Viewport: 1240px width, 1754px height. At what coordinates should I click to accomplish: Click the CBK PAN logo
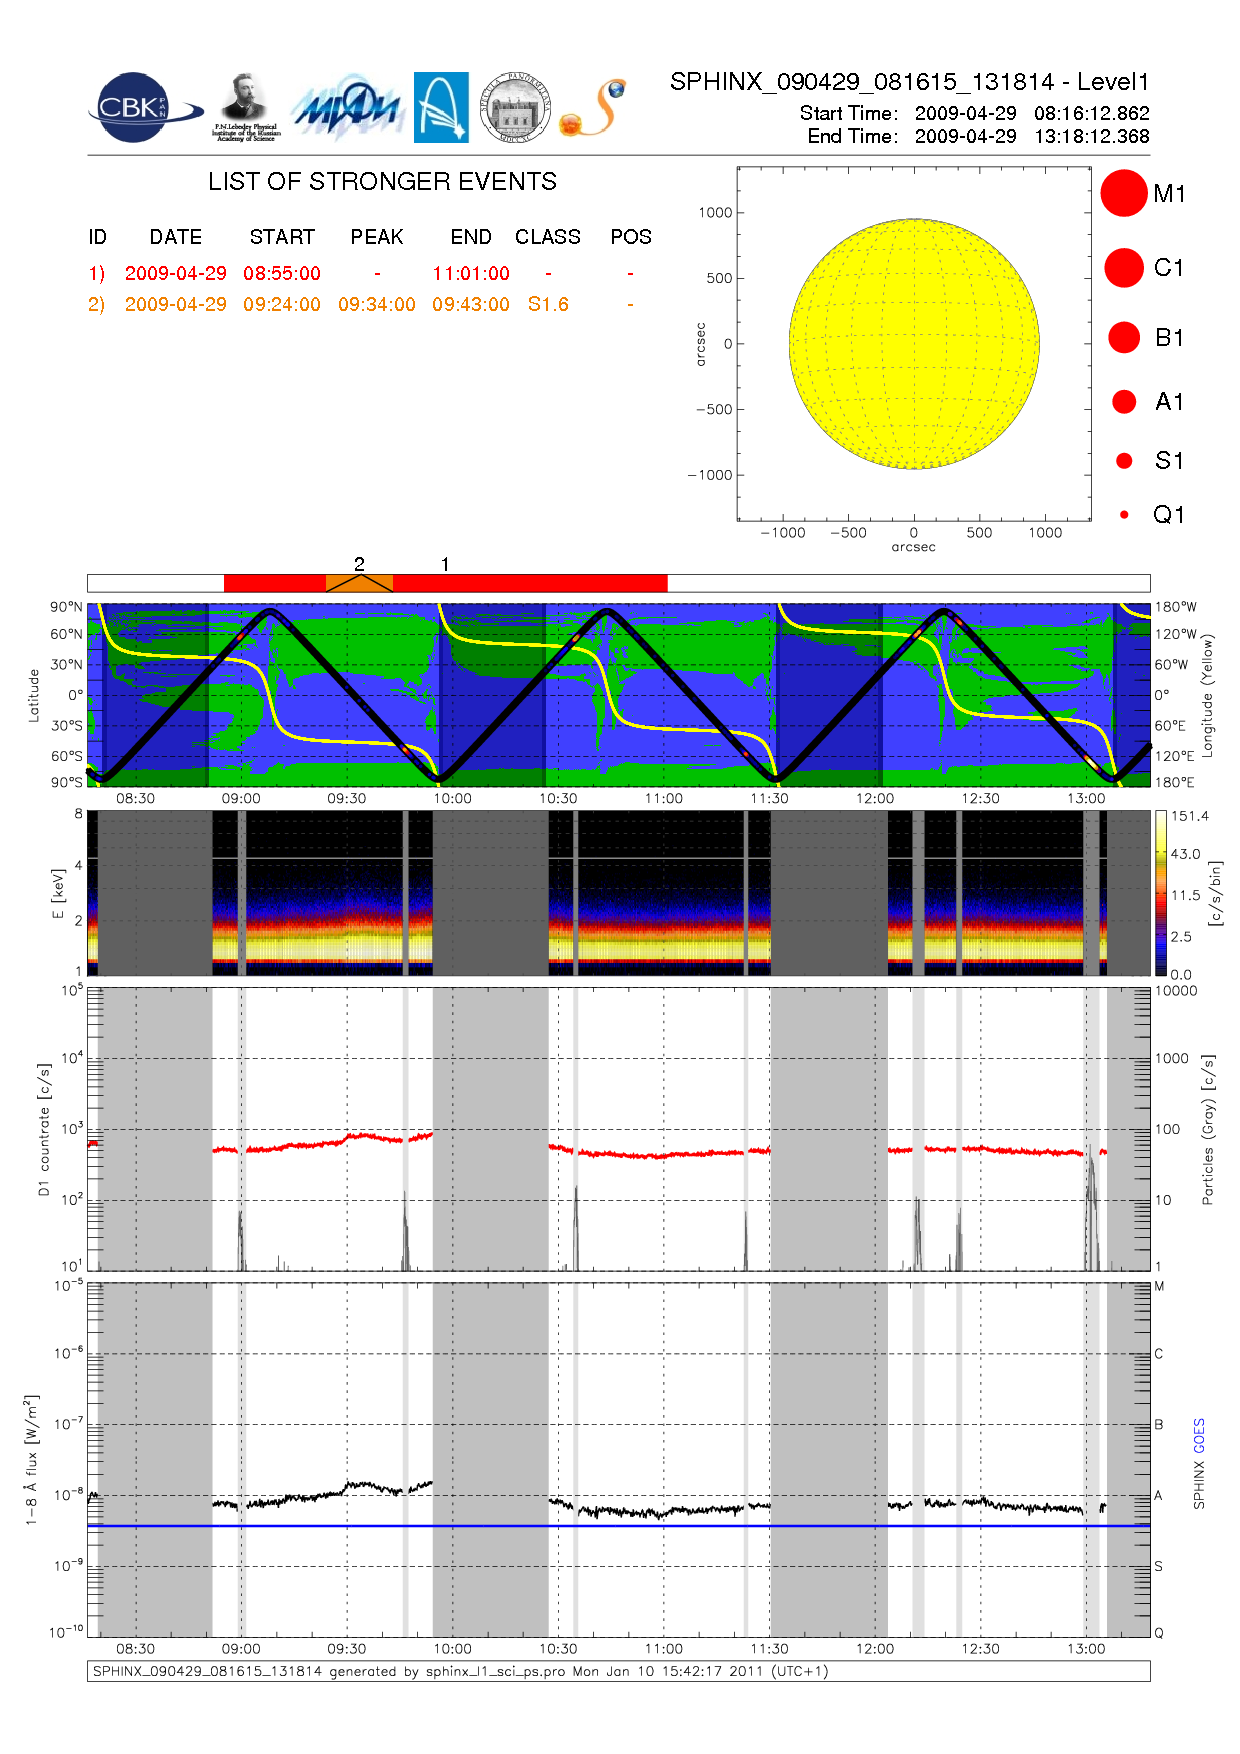tap(145, 107)
